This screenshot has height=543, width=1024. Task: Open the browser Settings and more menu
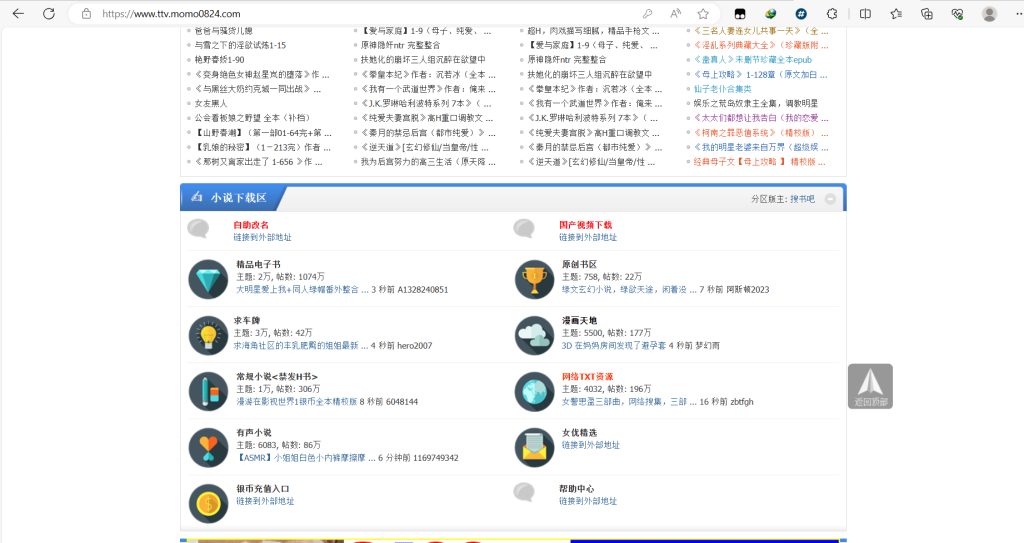(x=1017, y=14)
